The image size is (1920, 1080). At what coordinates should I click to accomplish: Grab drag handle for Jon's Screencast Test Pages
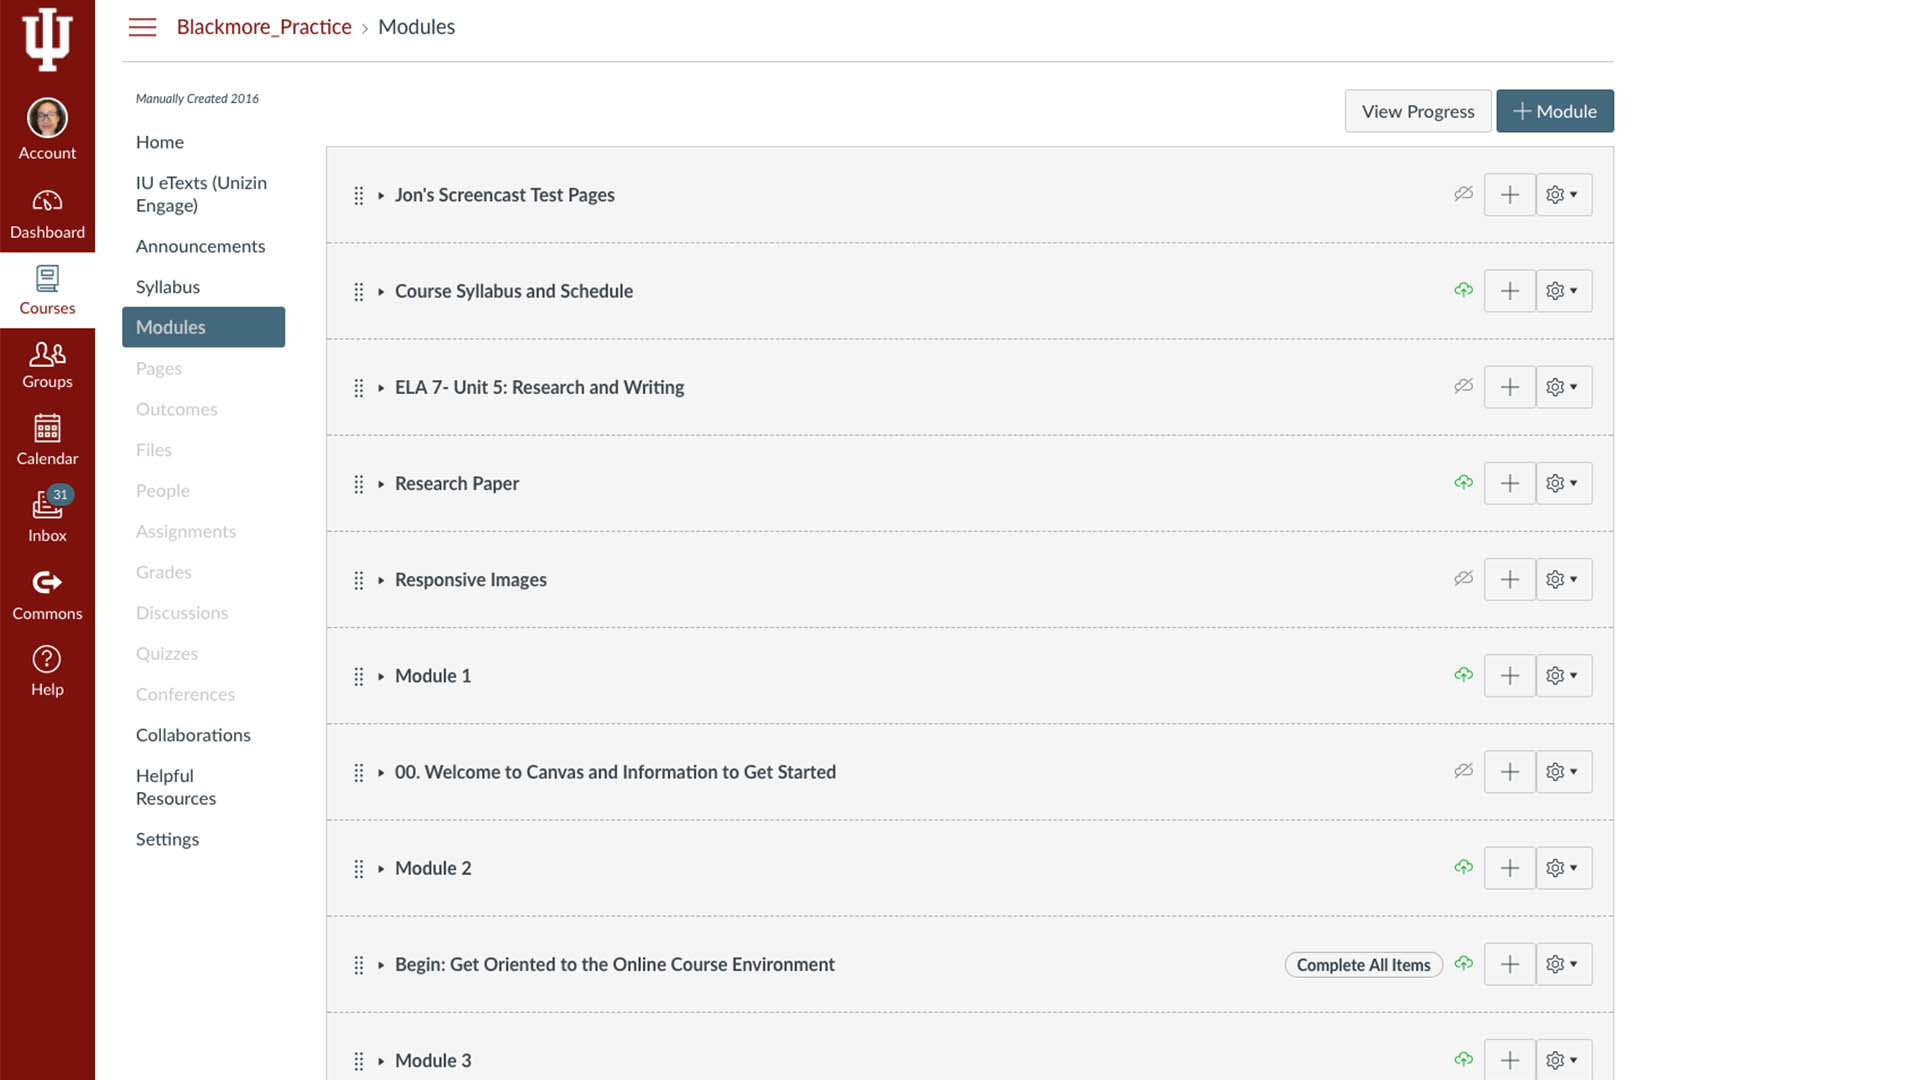coord(358,195)
